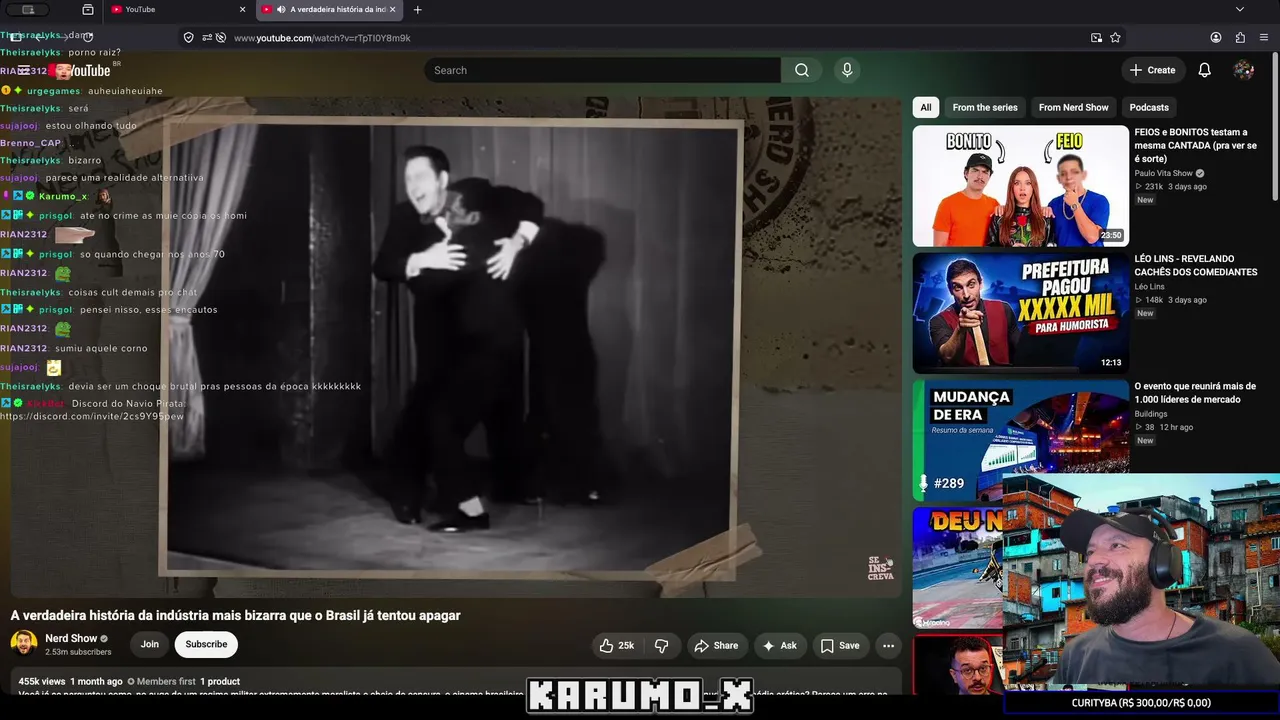Image resolution: width=1280 pixels, height=720 pixels.
Task: Click the YouTube search input field
Action: click(603, 70)
